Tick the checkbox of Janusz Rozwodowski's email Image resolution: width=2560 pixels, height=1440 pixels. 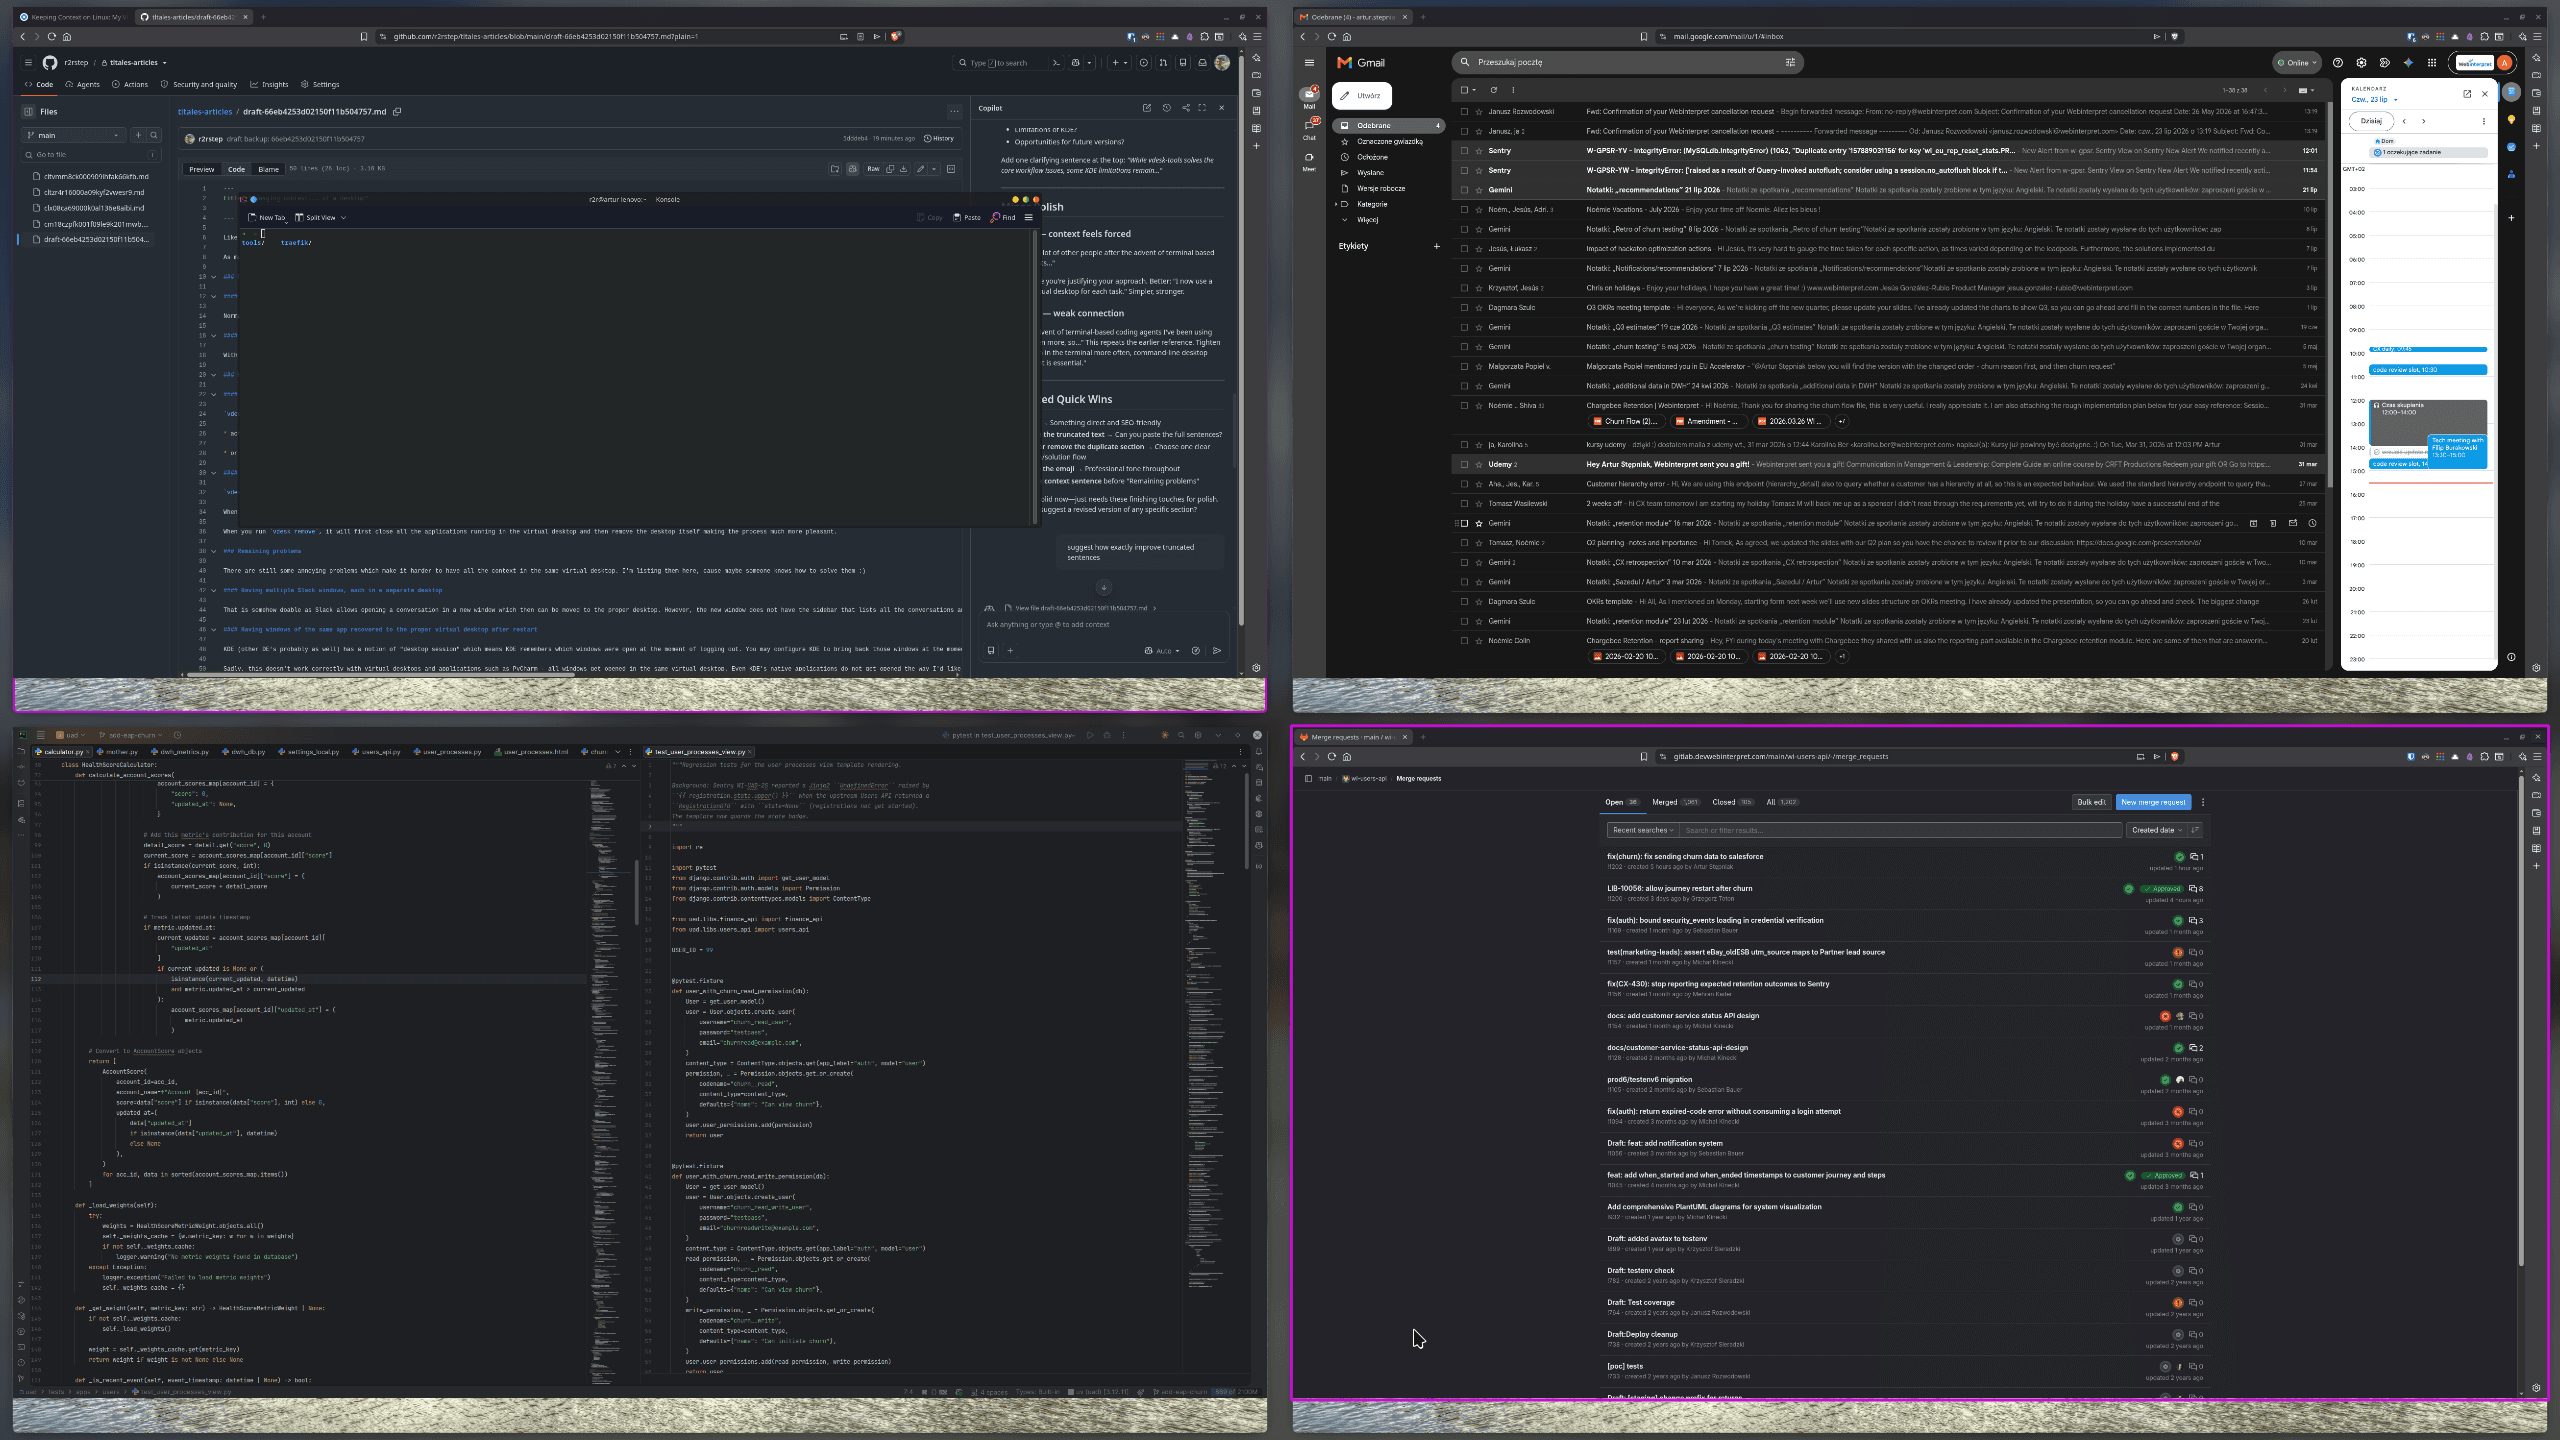click(x=1465, y=112)
